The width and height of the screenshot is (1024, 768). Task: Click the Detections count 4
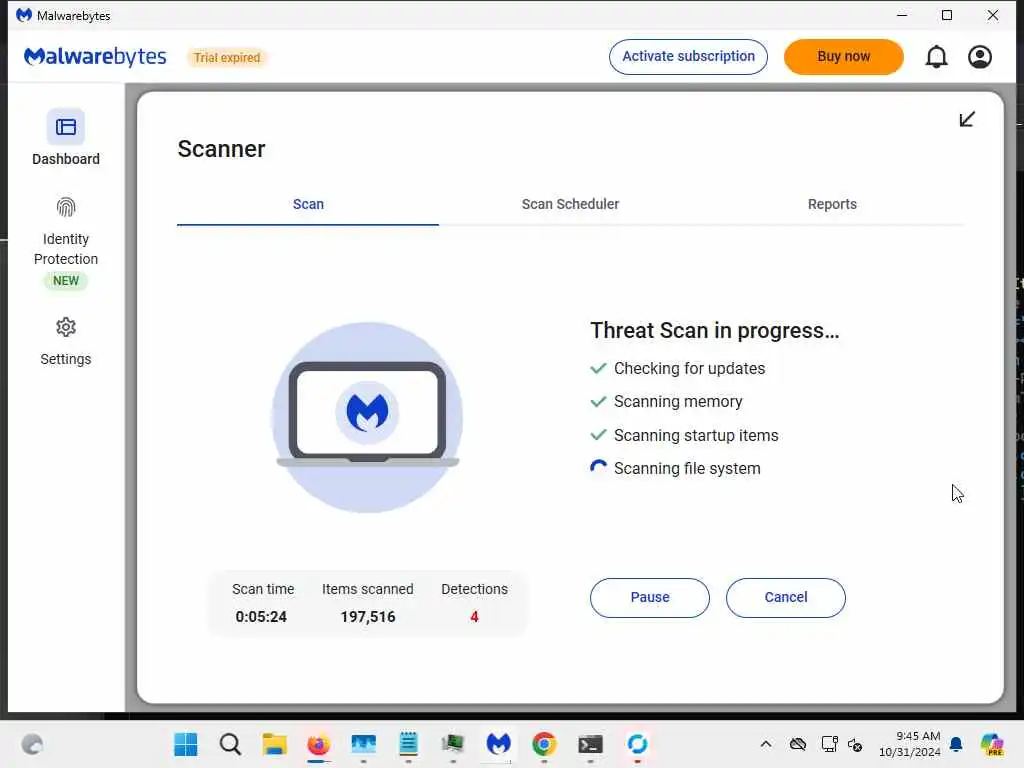pyautogui.click(x=474, y=616)
